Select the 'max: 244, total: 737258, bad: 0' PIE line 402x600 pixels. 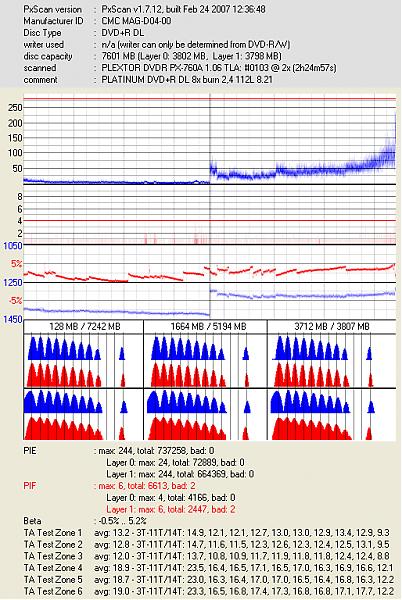pyautogui.click(x=154, y=451)
